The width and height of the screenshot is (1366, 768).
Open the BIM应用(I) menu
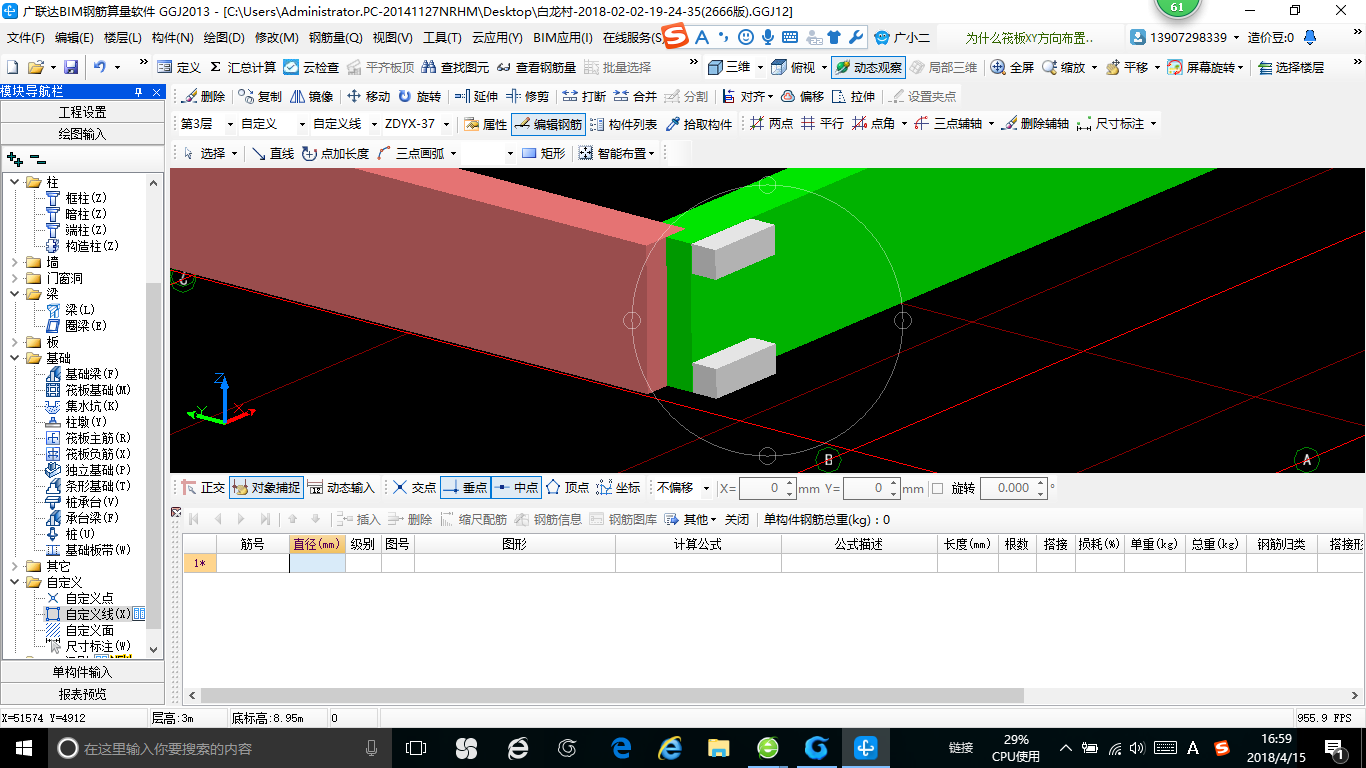(563, 38)
